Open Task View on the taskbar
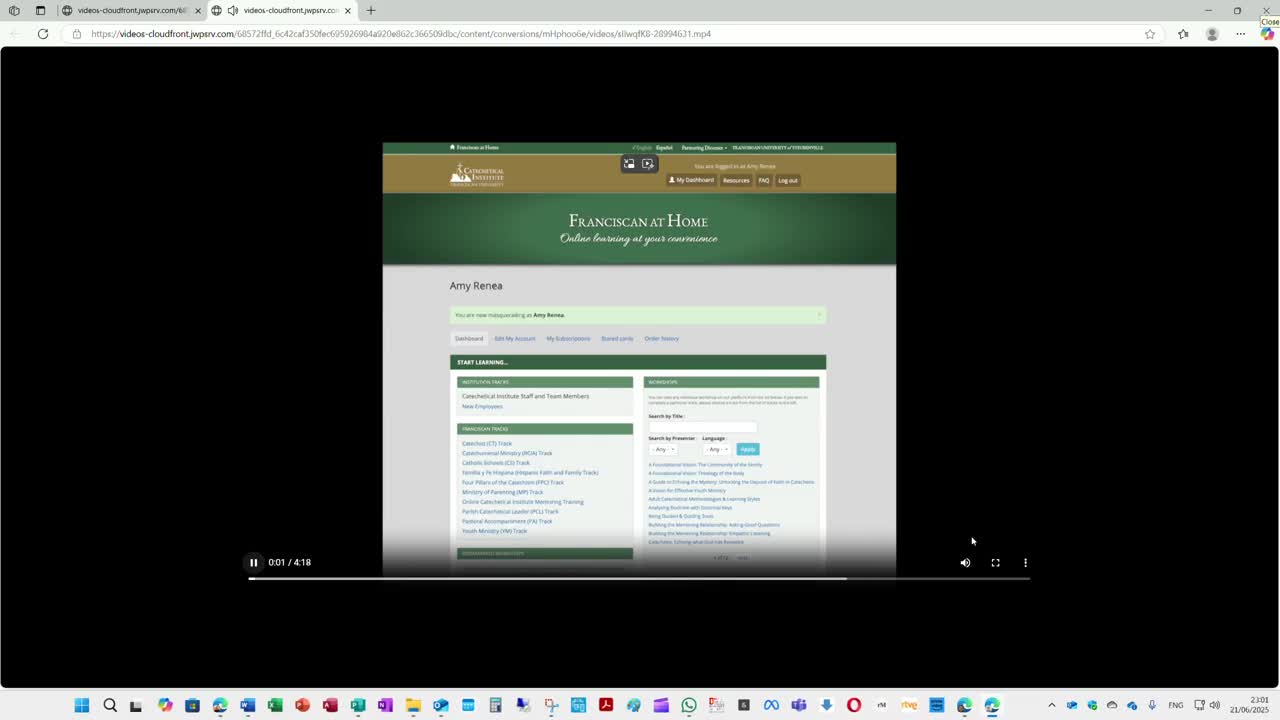 (136, 705)
